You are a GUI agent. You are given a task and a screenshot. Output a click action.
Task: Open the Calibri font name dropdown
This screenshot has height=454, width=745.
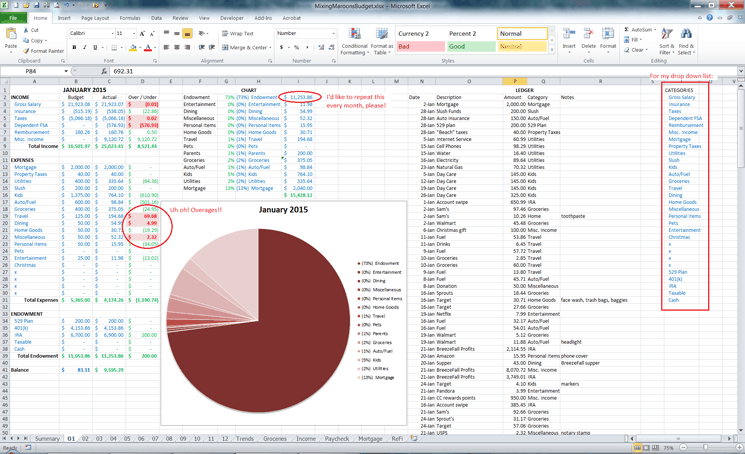click(113, 33)
